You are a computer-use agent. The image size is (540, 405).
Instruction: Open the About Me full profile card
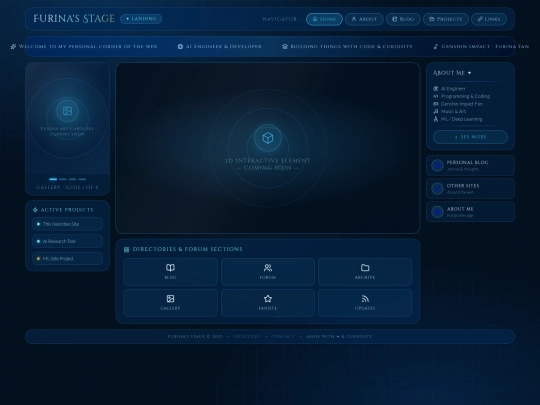coord(470,211)
